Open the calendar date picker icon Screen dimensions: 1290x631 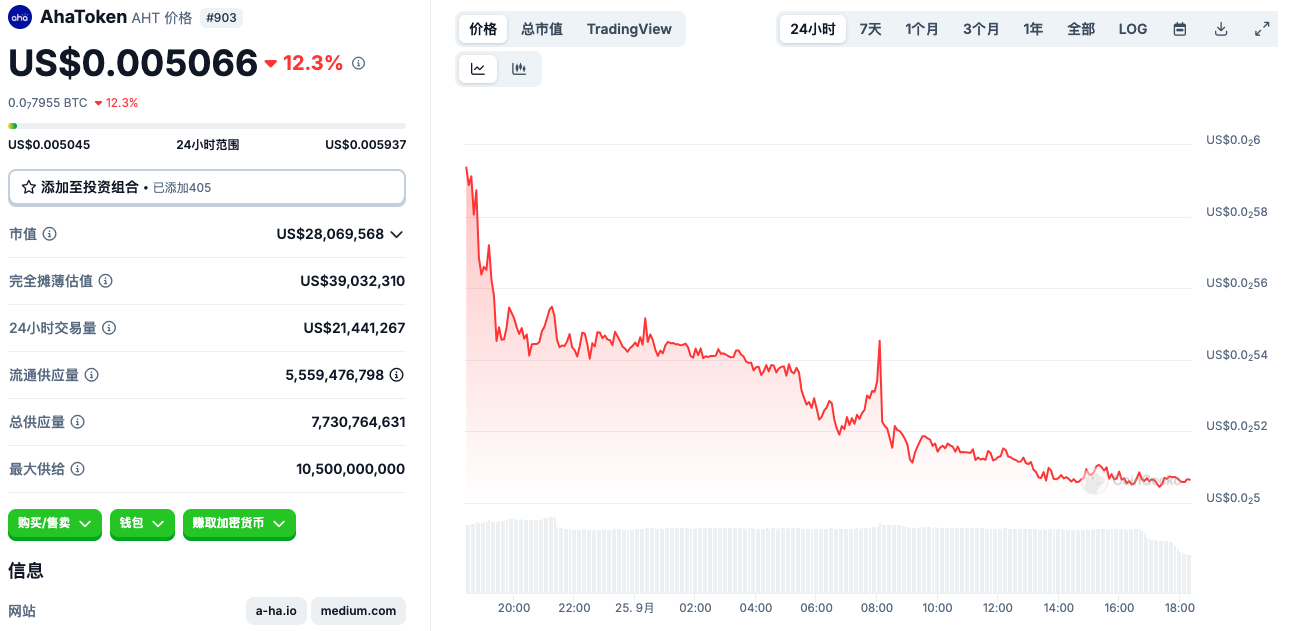pos(1180,29)
